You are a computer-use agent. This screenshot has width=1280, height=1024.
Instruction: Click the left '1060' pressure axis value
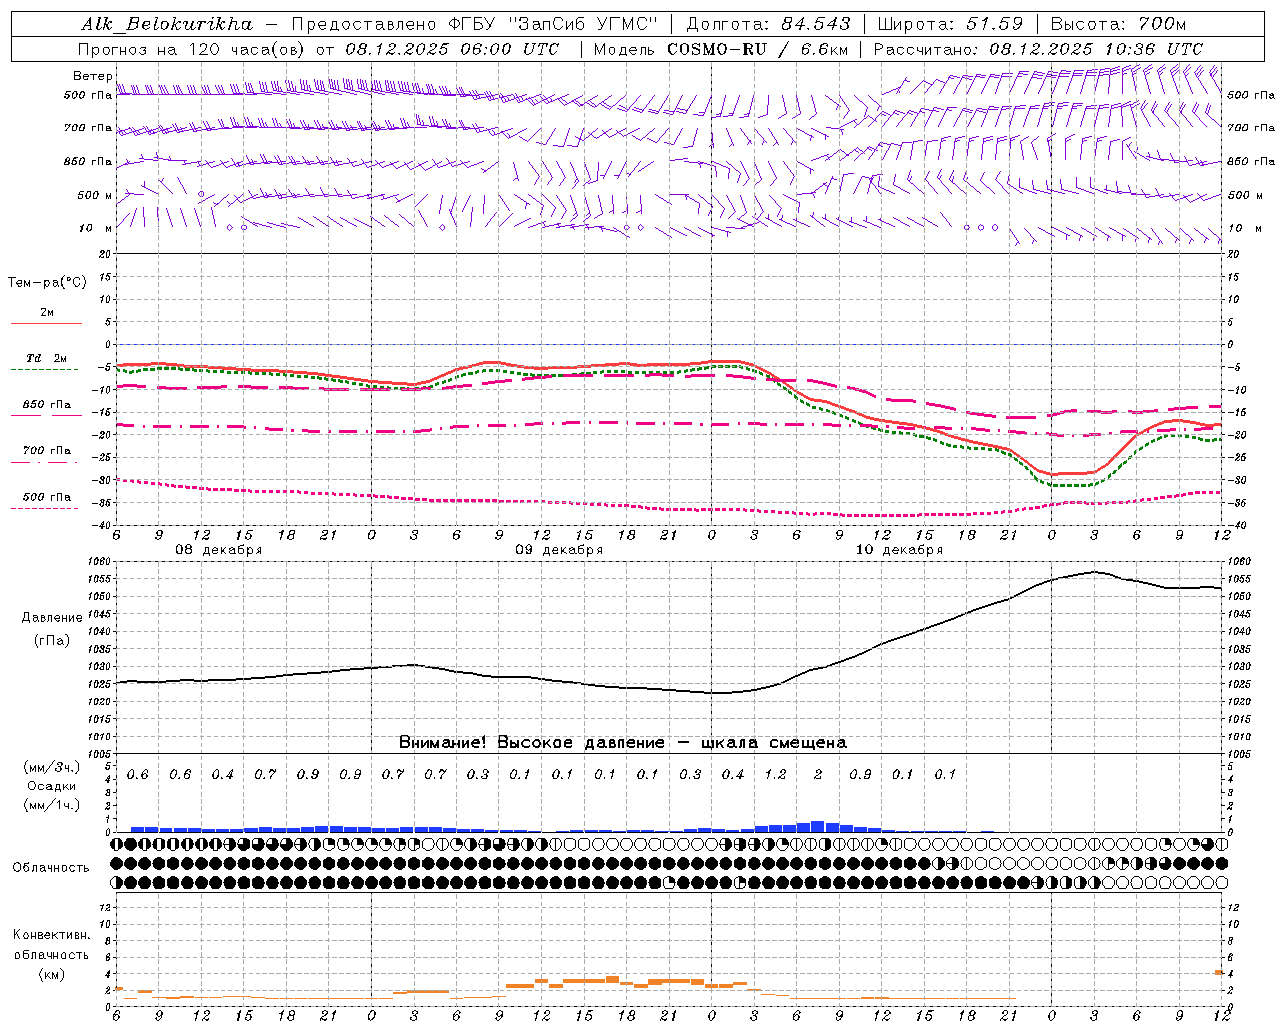click(100, 563)
